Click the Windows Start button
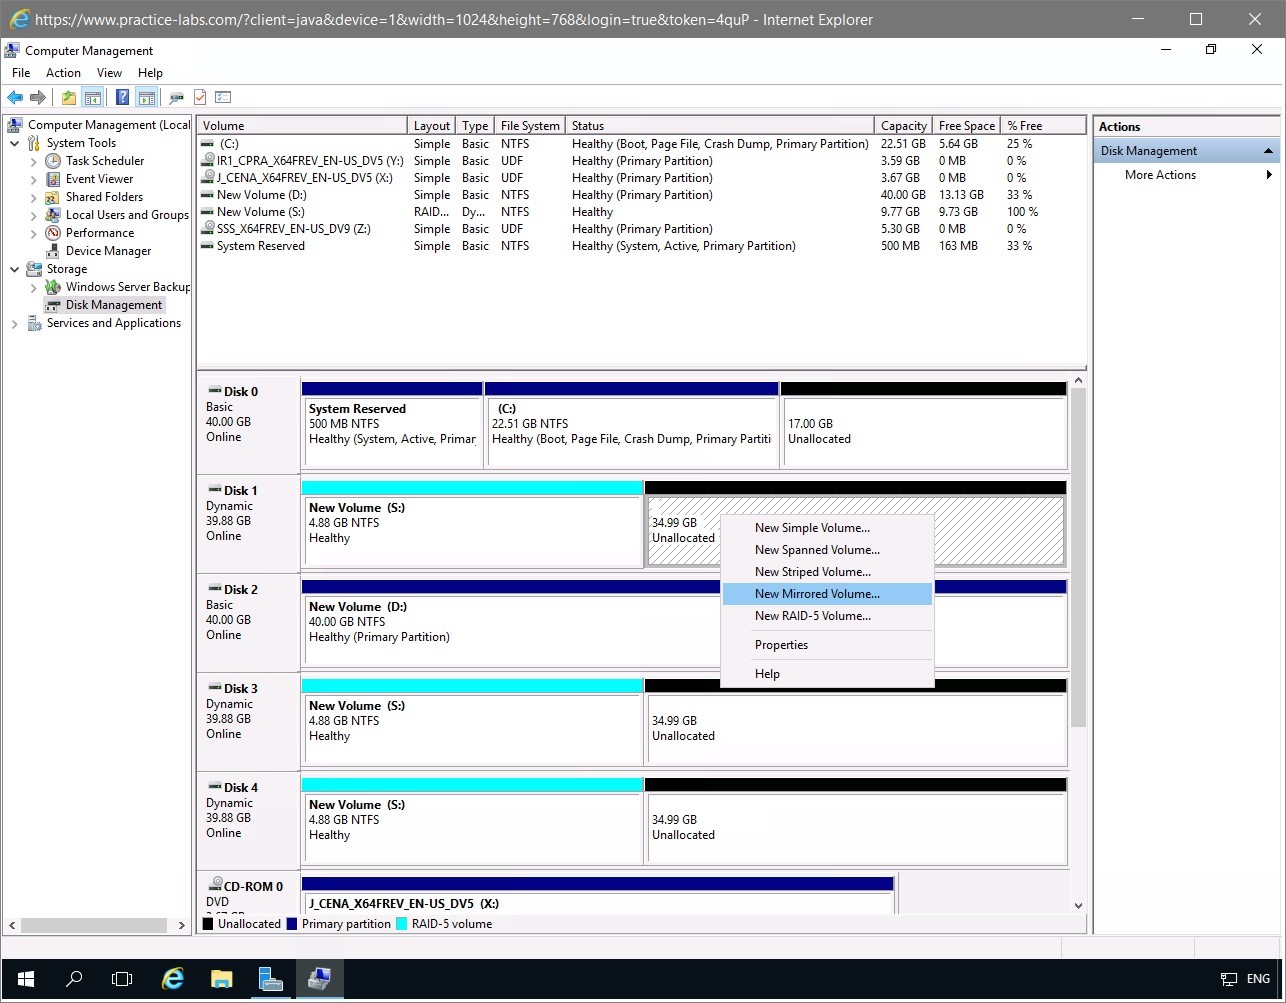 pyautogui.click(x=25, y=979)
